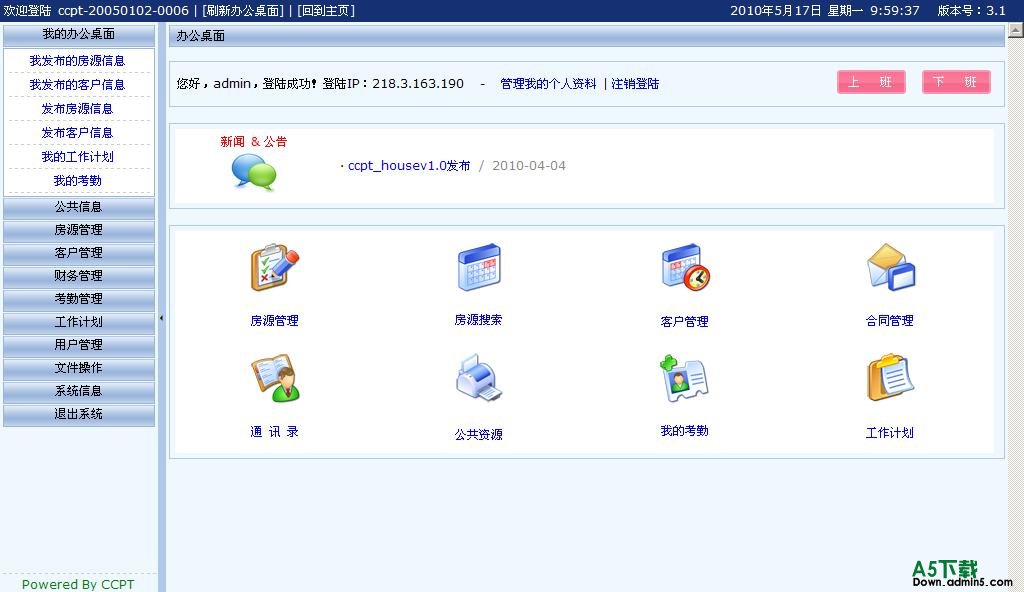1024x592 pixels.
Task: Click the news chat bubbles icon
Action: (253, 172)
